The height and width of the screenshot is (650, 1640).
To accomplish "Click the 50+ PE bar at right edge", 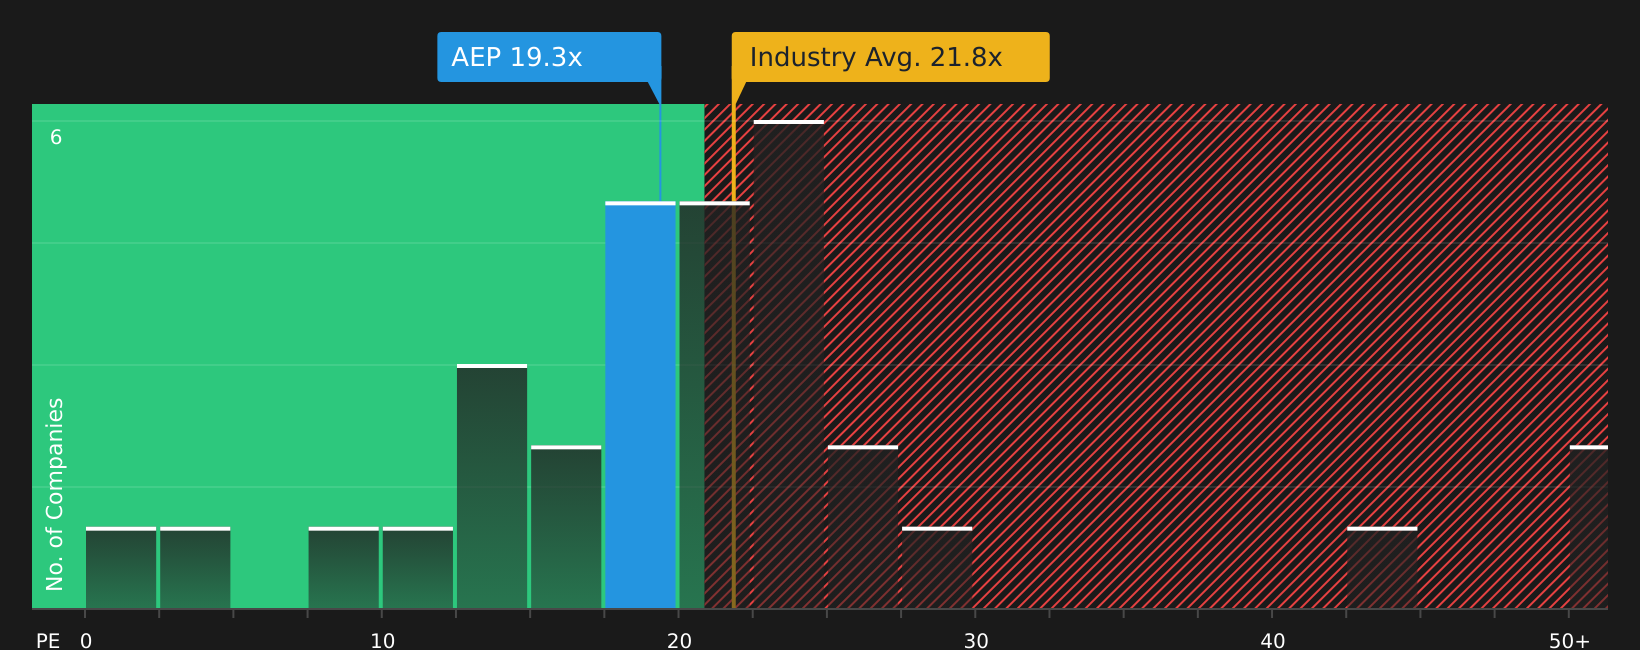I will (1589, 527).
